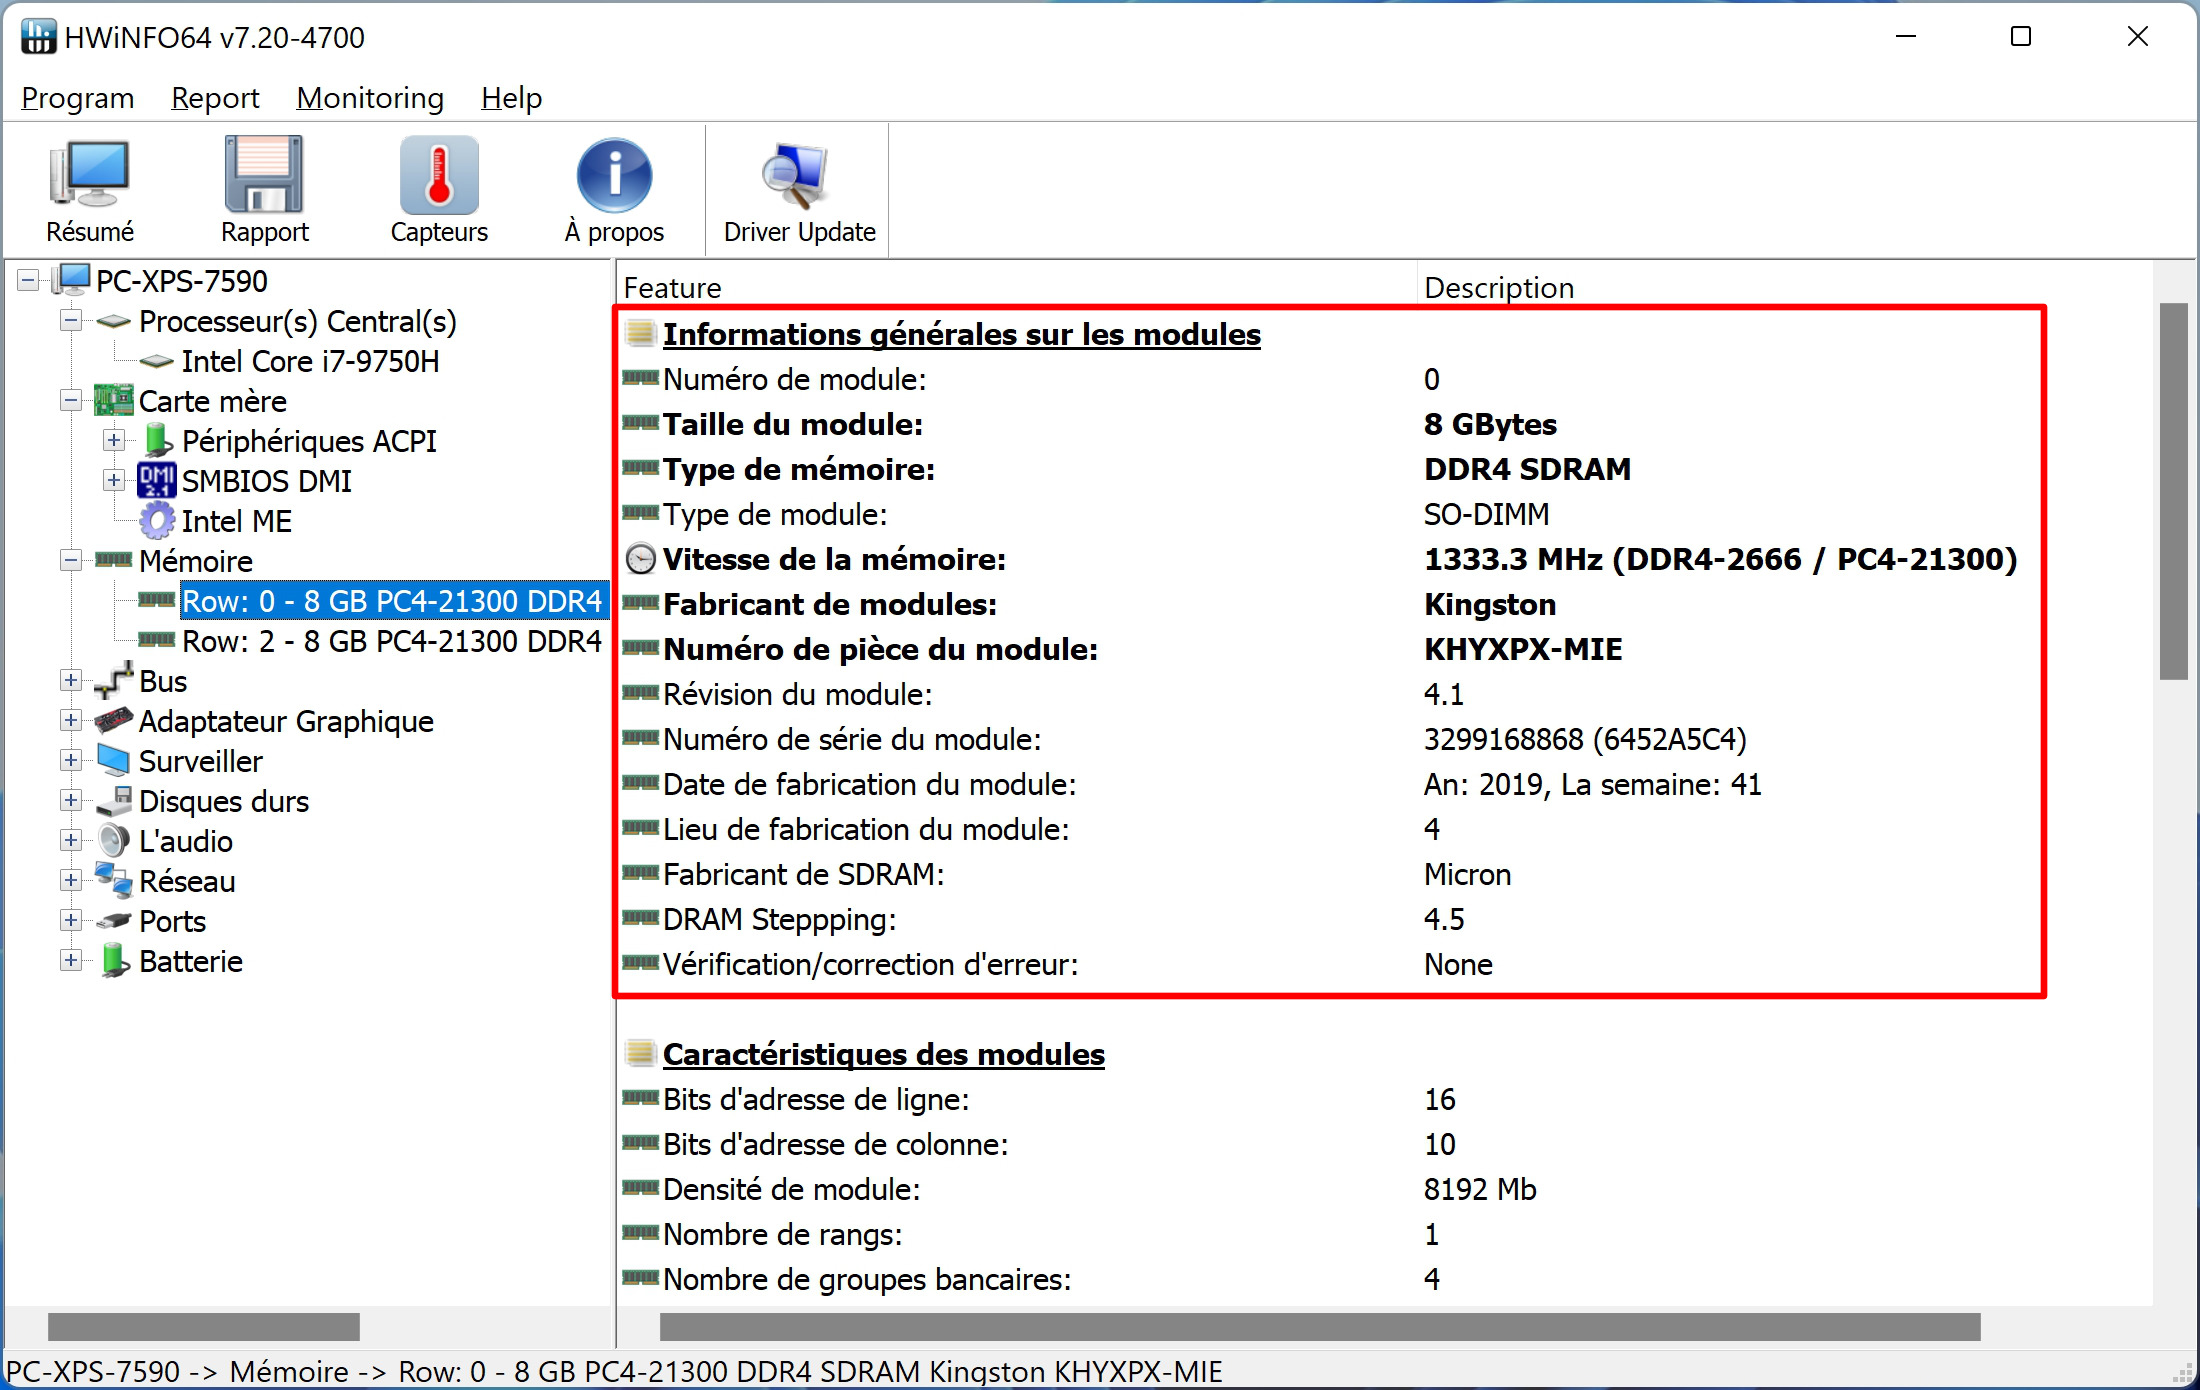Expand the Disques durs node
Viewport: 2200px width, 1390px height.
70,801
